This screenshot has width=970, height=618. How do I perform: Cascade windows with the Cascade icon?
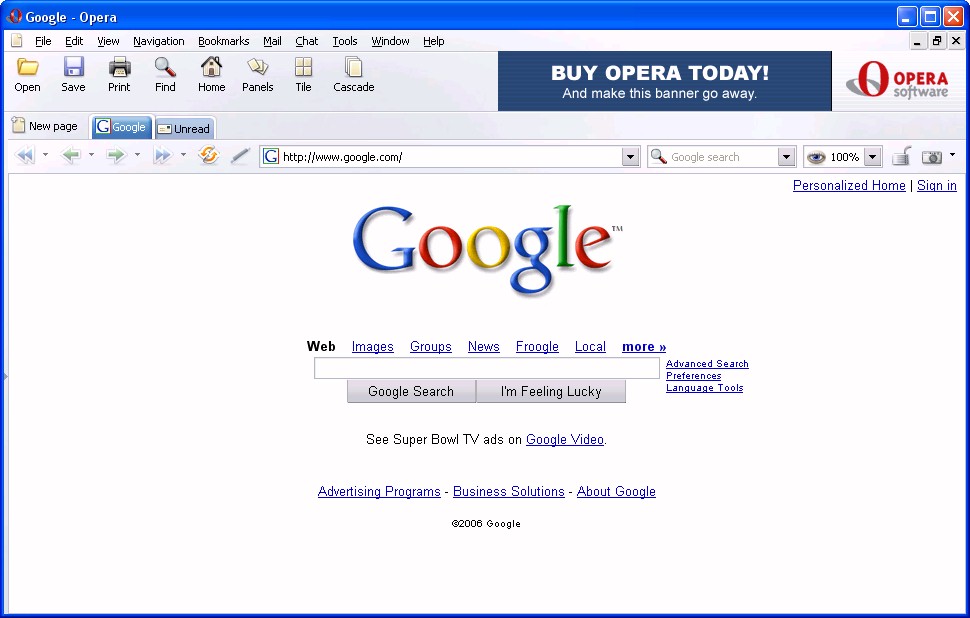(x=353, y=66)
